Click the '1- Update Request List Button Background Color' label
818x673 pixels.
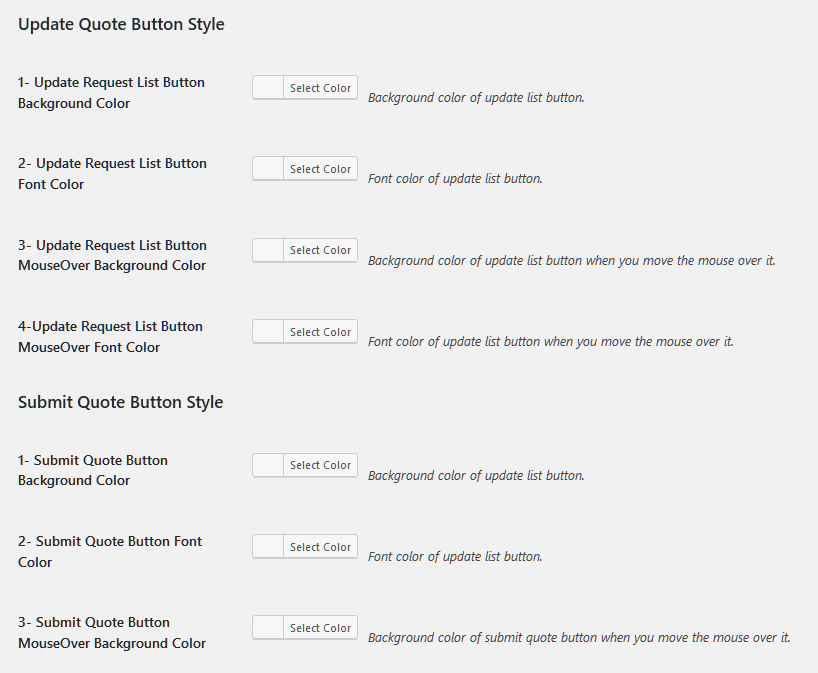pyautogui.click(x=111, y=93)
